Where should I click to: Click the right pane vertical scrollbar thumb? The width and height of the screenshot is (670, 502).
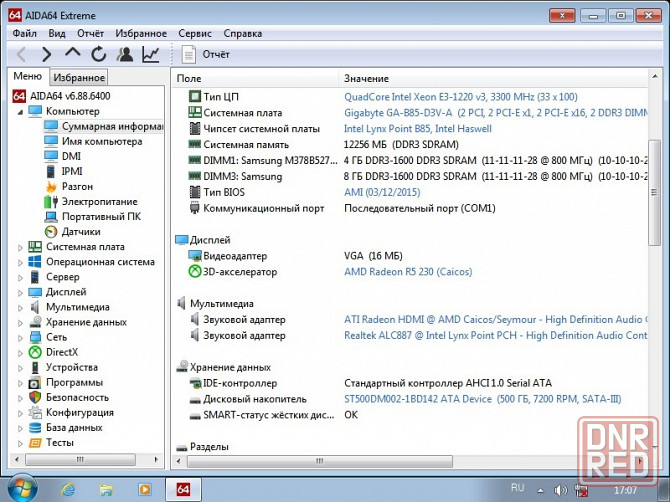654,192
